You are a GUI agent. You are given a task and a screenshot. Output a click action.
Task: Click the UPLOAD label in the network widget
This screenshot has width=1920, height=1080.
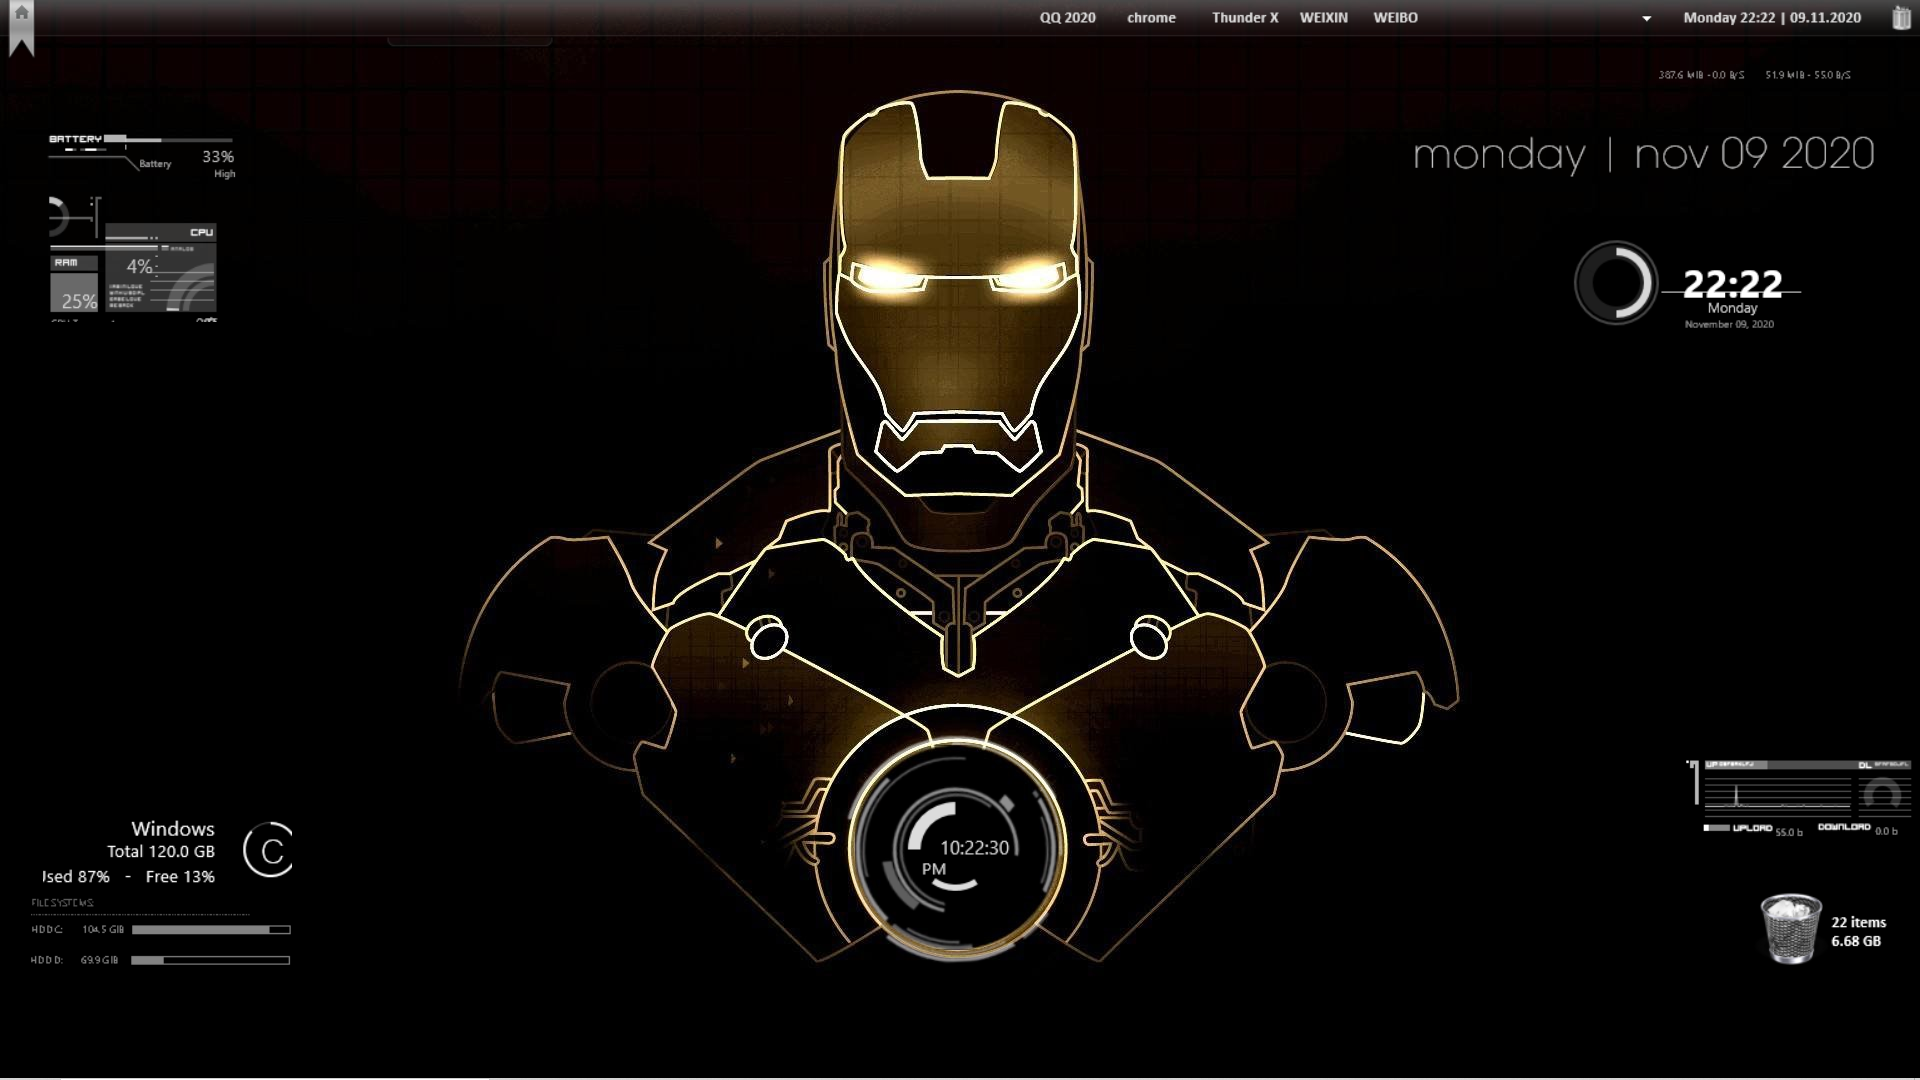tap(1752, 828)
